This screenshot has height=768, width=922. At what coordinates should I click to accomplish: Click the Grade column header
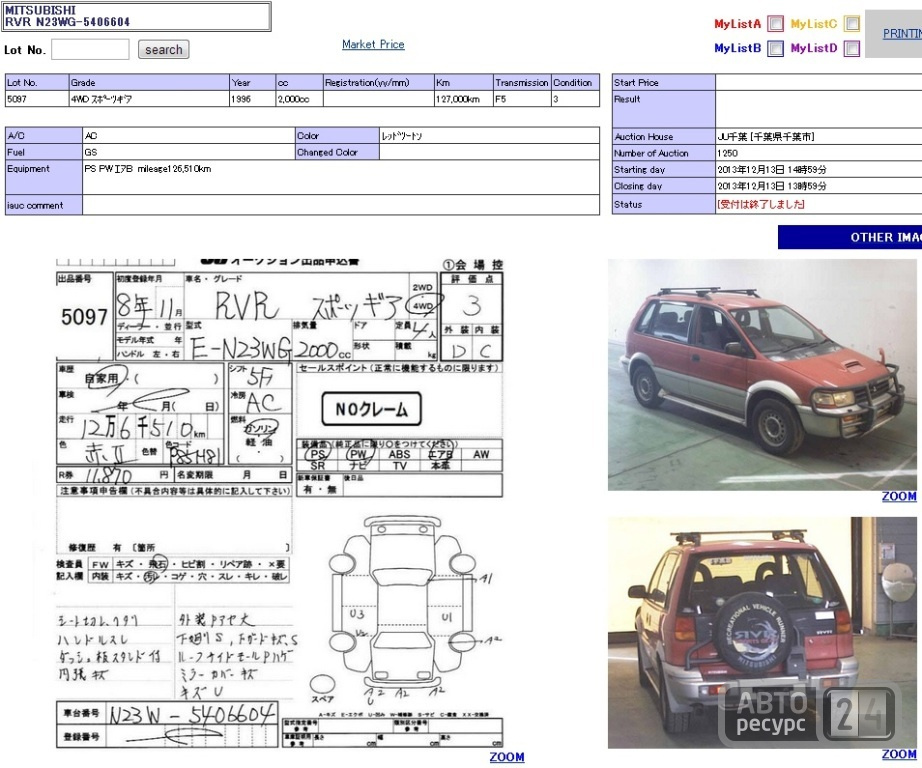(149, 82)
